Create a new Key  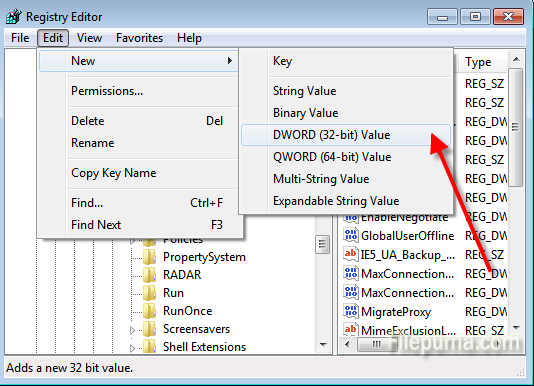click(x=346, y=61)
